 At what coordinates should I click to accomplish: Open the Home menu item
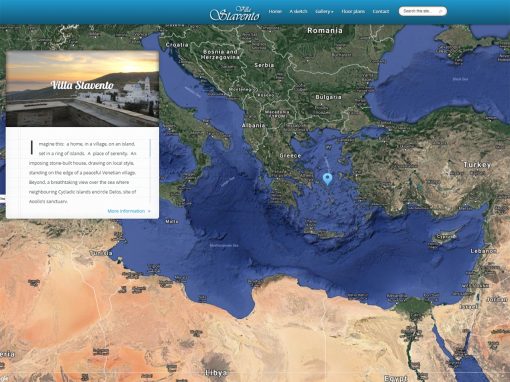click(275, 11)
